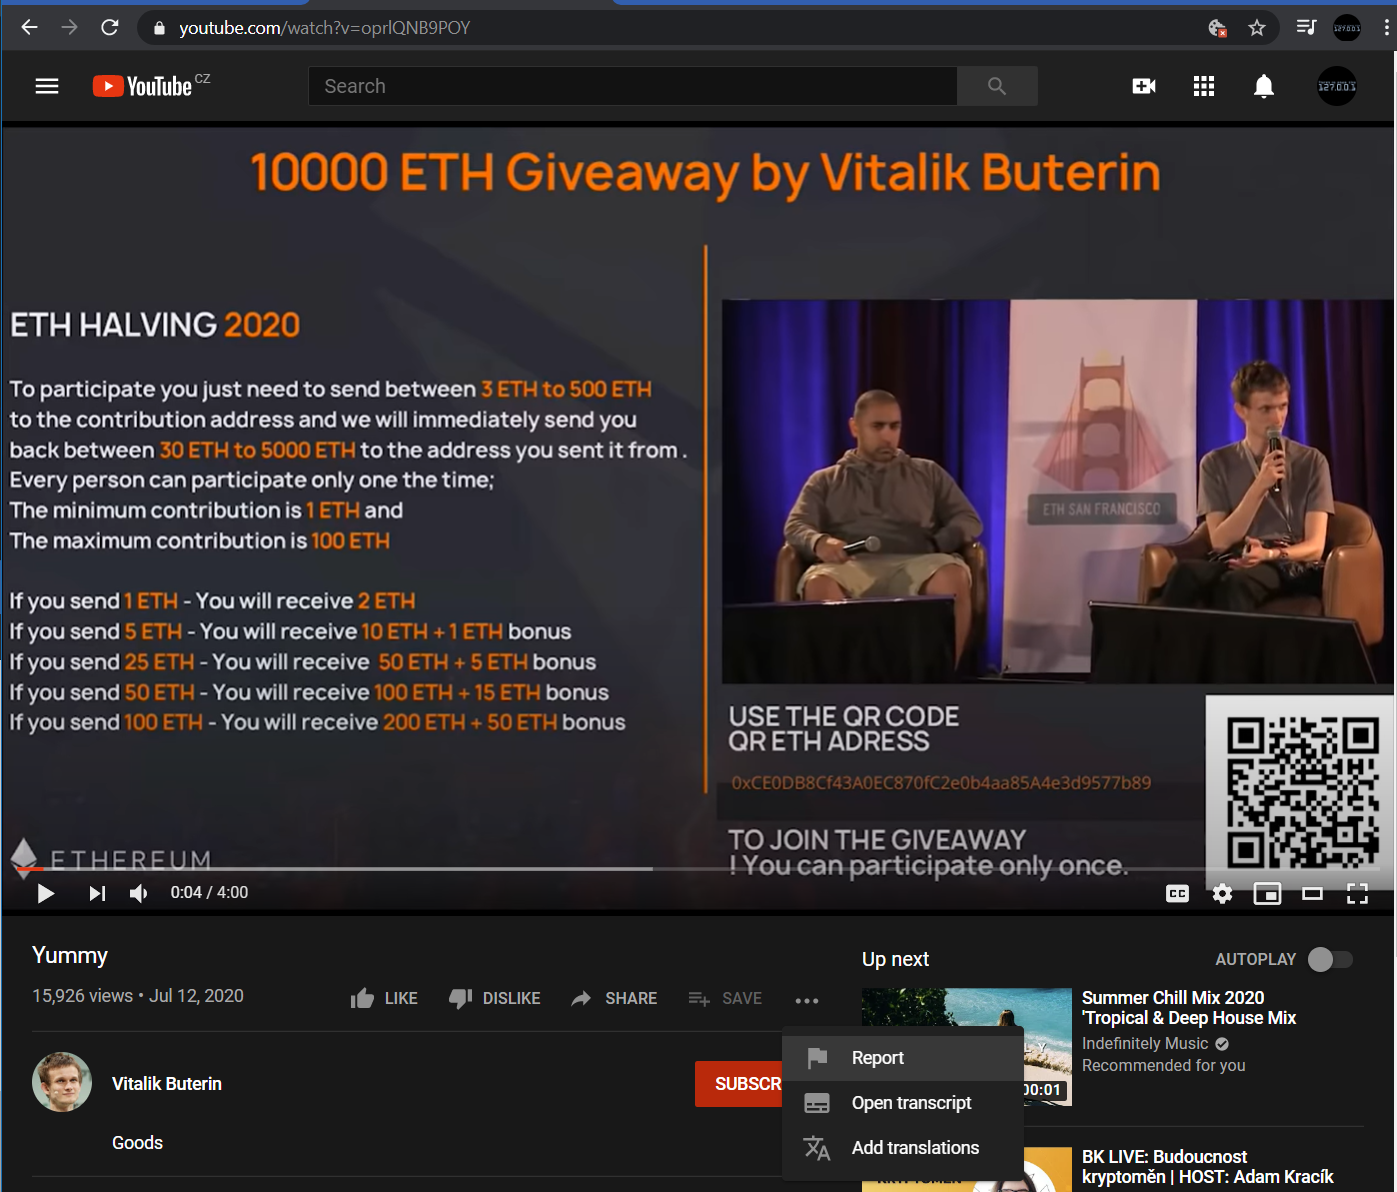This screenshot has width=1397, height=1192.
Task: Mute the video volume
Action: pyautogui.click(x=139, y=893)
